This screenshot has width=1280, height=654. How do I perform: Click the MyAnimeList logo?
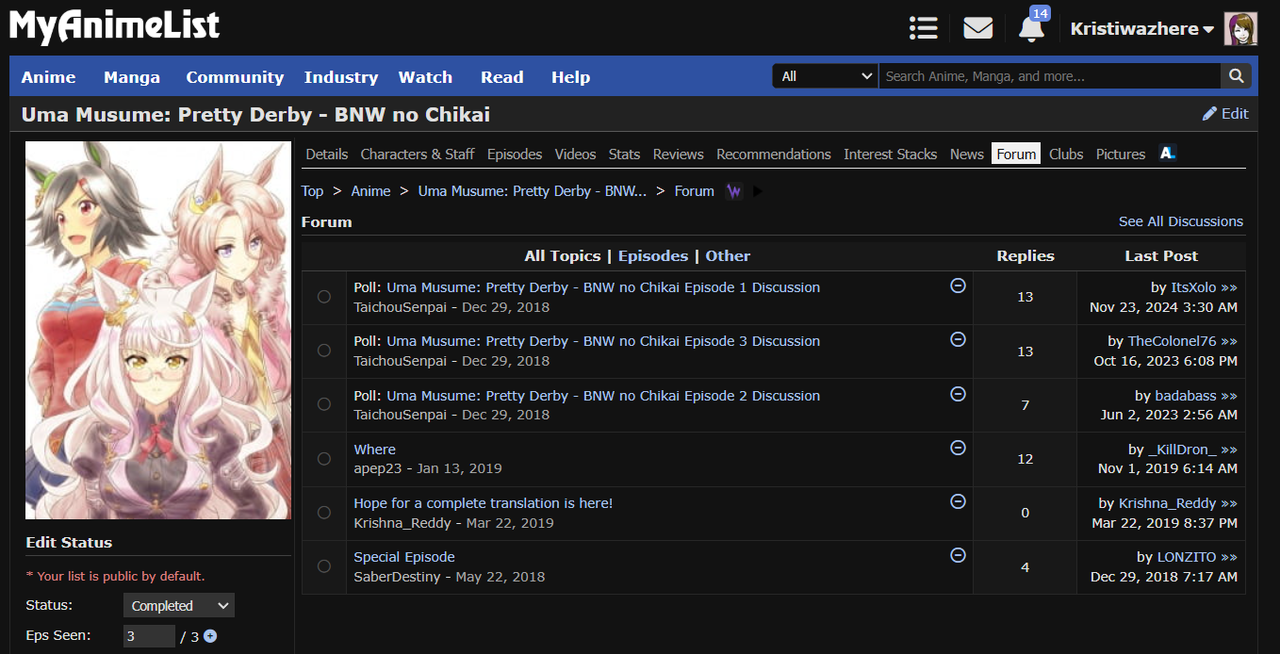click(115, 27)
